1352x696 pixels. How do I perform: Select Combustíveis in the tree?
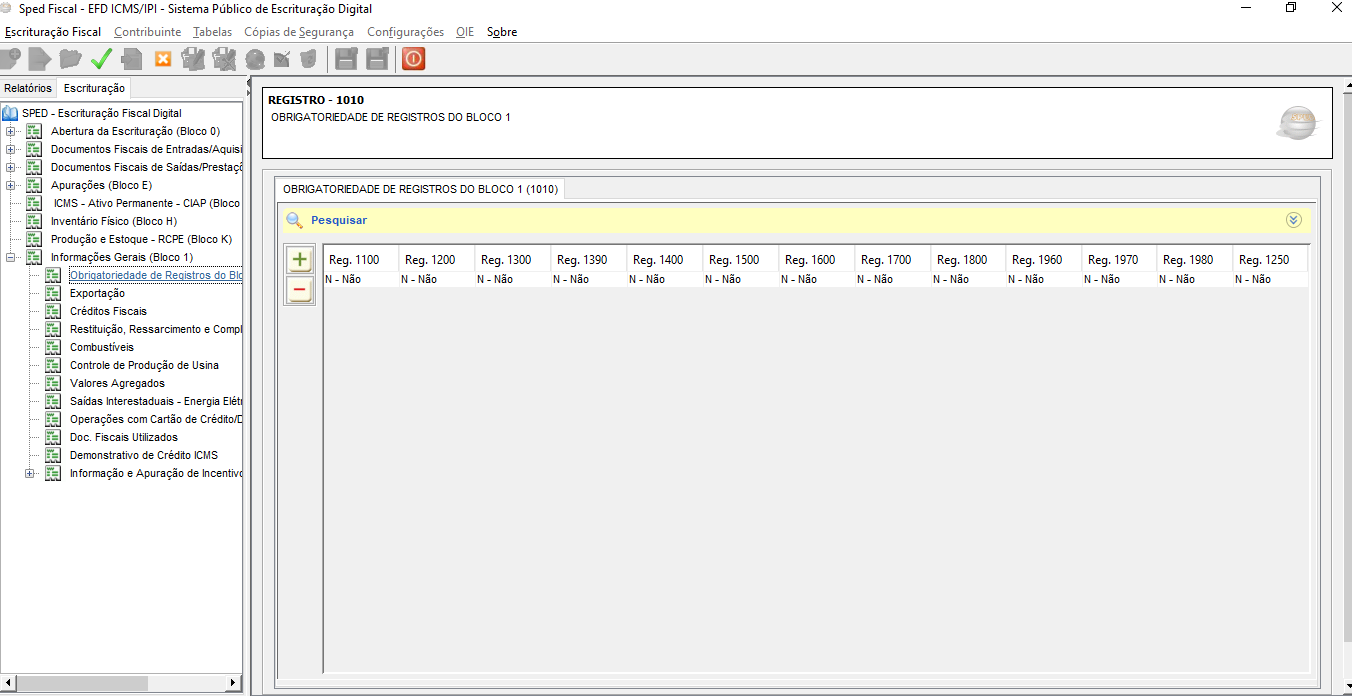click(x=101, y=347)
